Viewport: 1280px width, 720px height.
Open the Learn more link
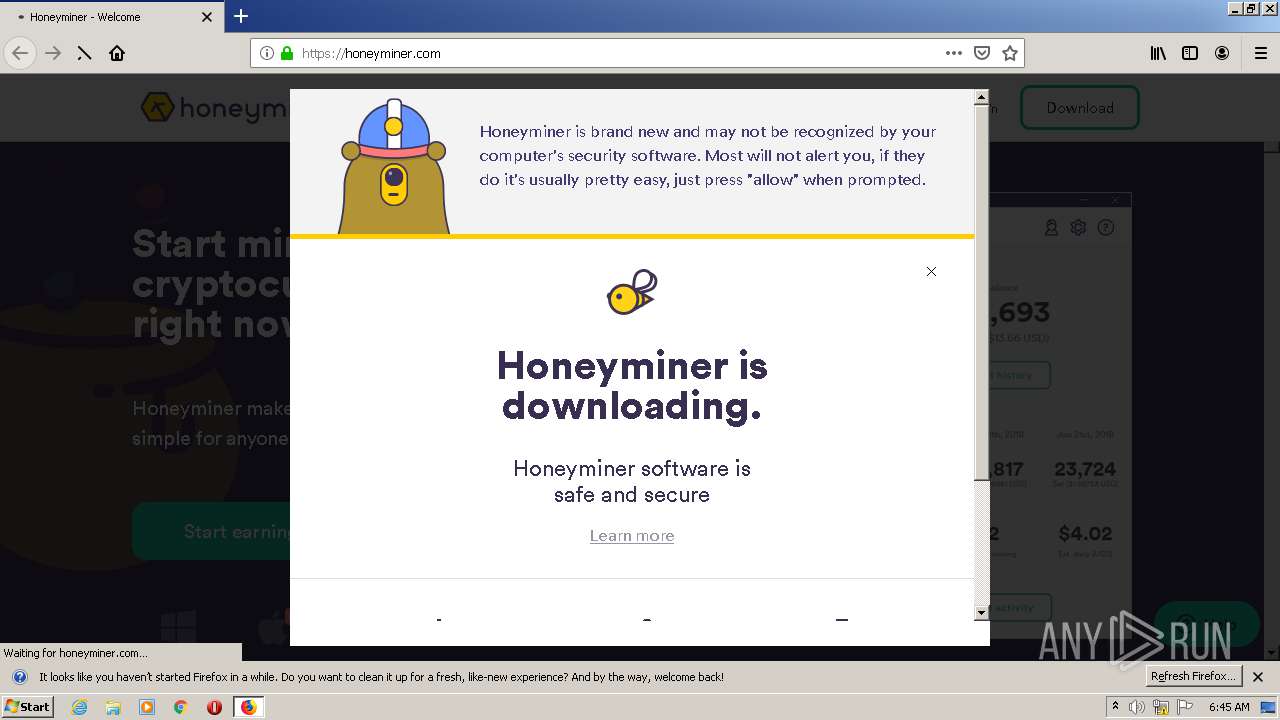[x=632, y=536]
